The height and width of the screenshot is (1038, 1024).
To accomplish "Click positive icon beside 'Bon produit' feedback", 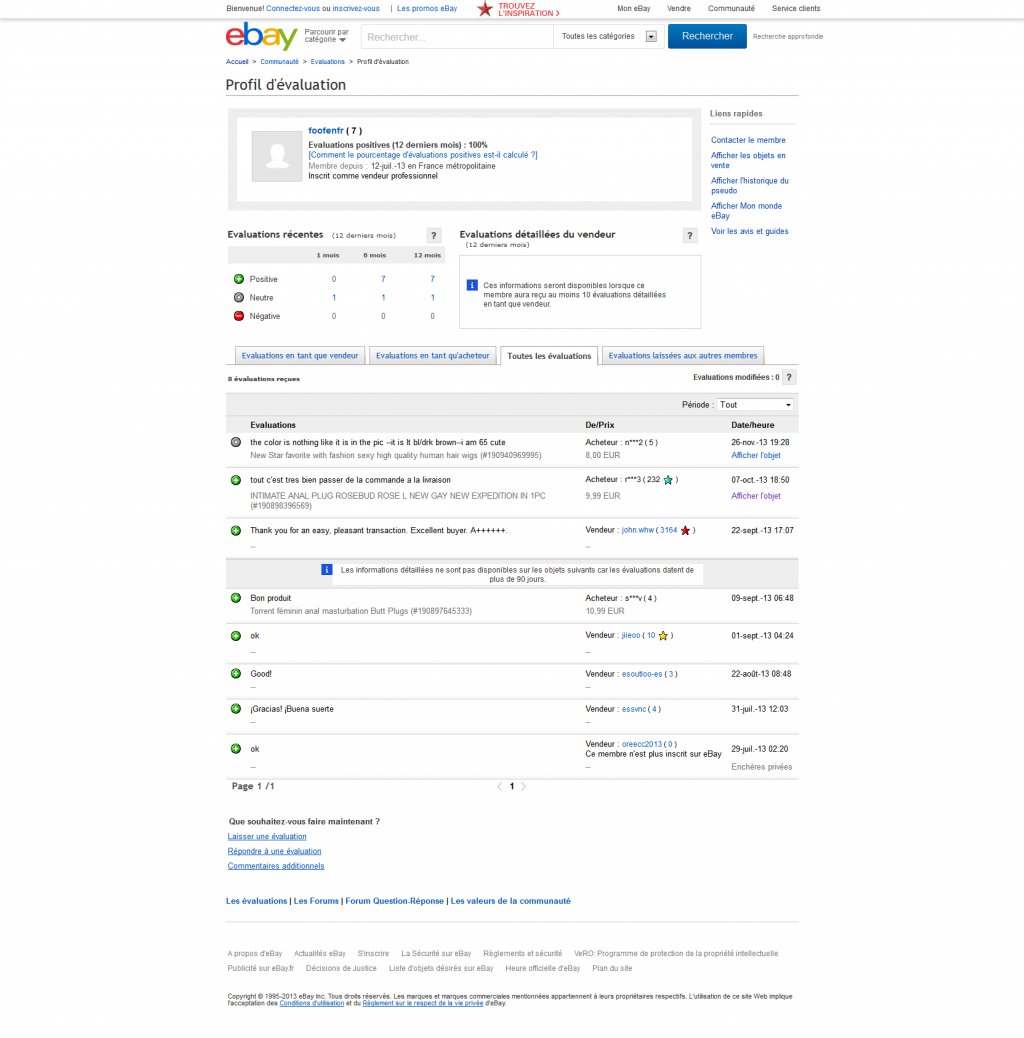I will (236, 598).
